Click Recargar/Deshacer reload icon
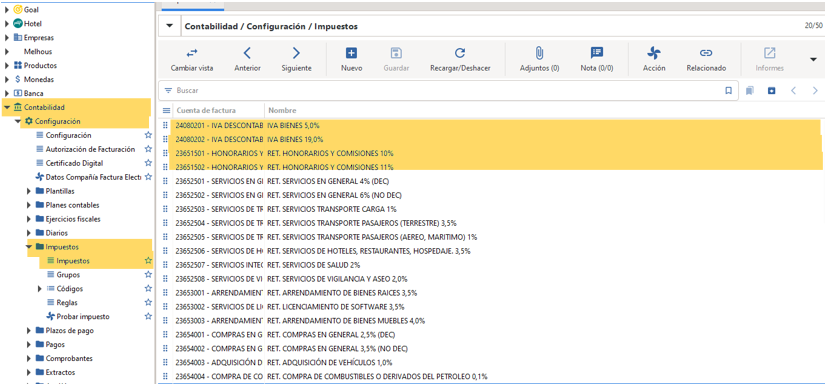 460,53
